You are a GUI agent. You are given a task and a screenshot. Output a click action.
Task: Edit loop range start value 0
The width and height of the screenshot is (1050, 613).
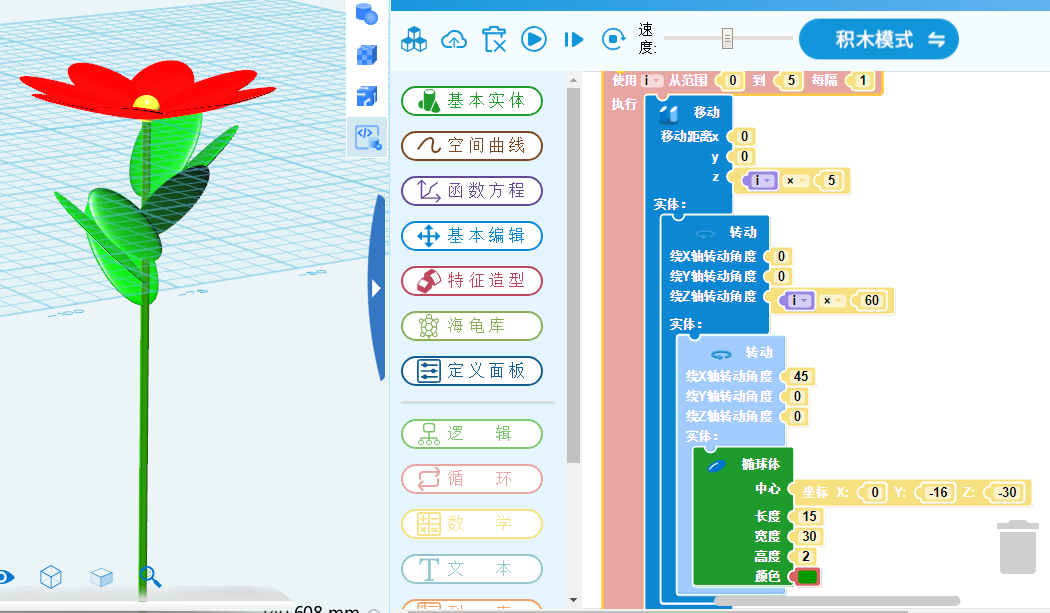tap(733, 80)
